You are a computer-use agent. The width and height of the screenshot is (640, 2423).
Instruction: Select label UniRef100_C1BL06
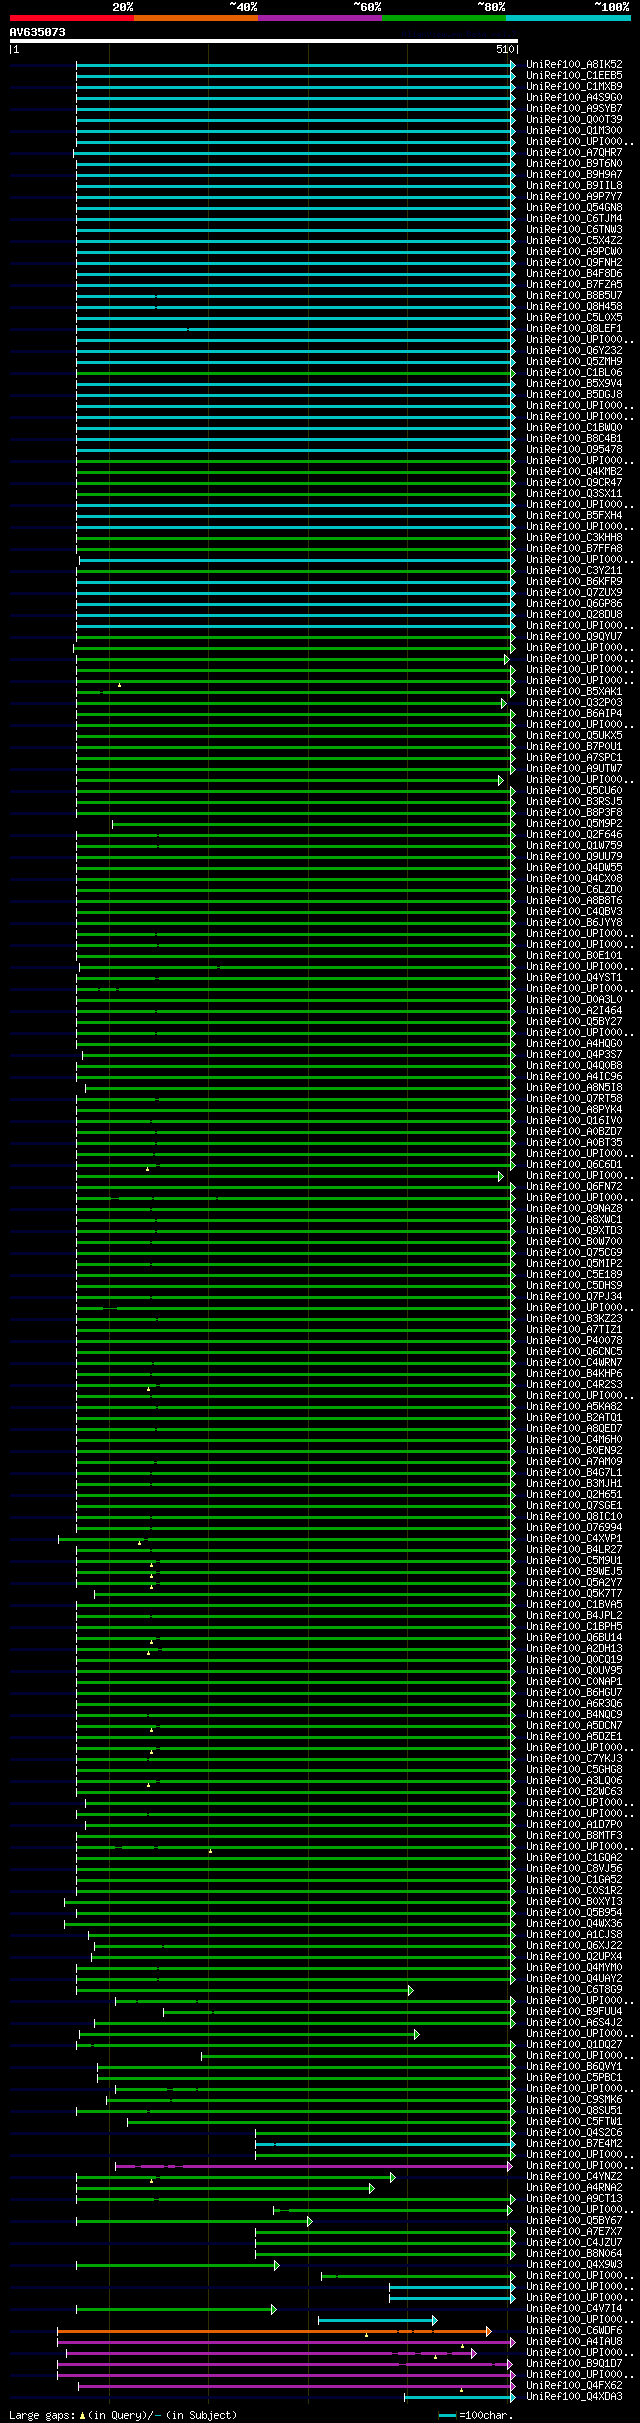574,373
